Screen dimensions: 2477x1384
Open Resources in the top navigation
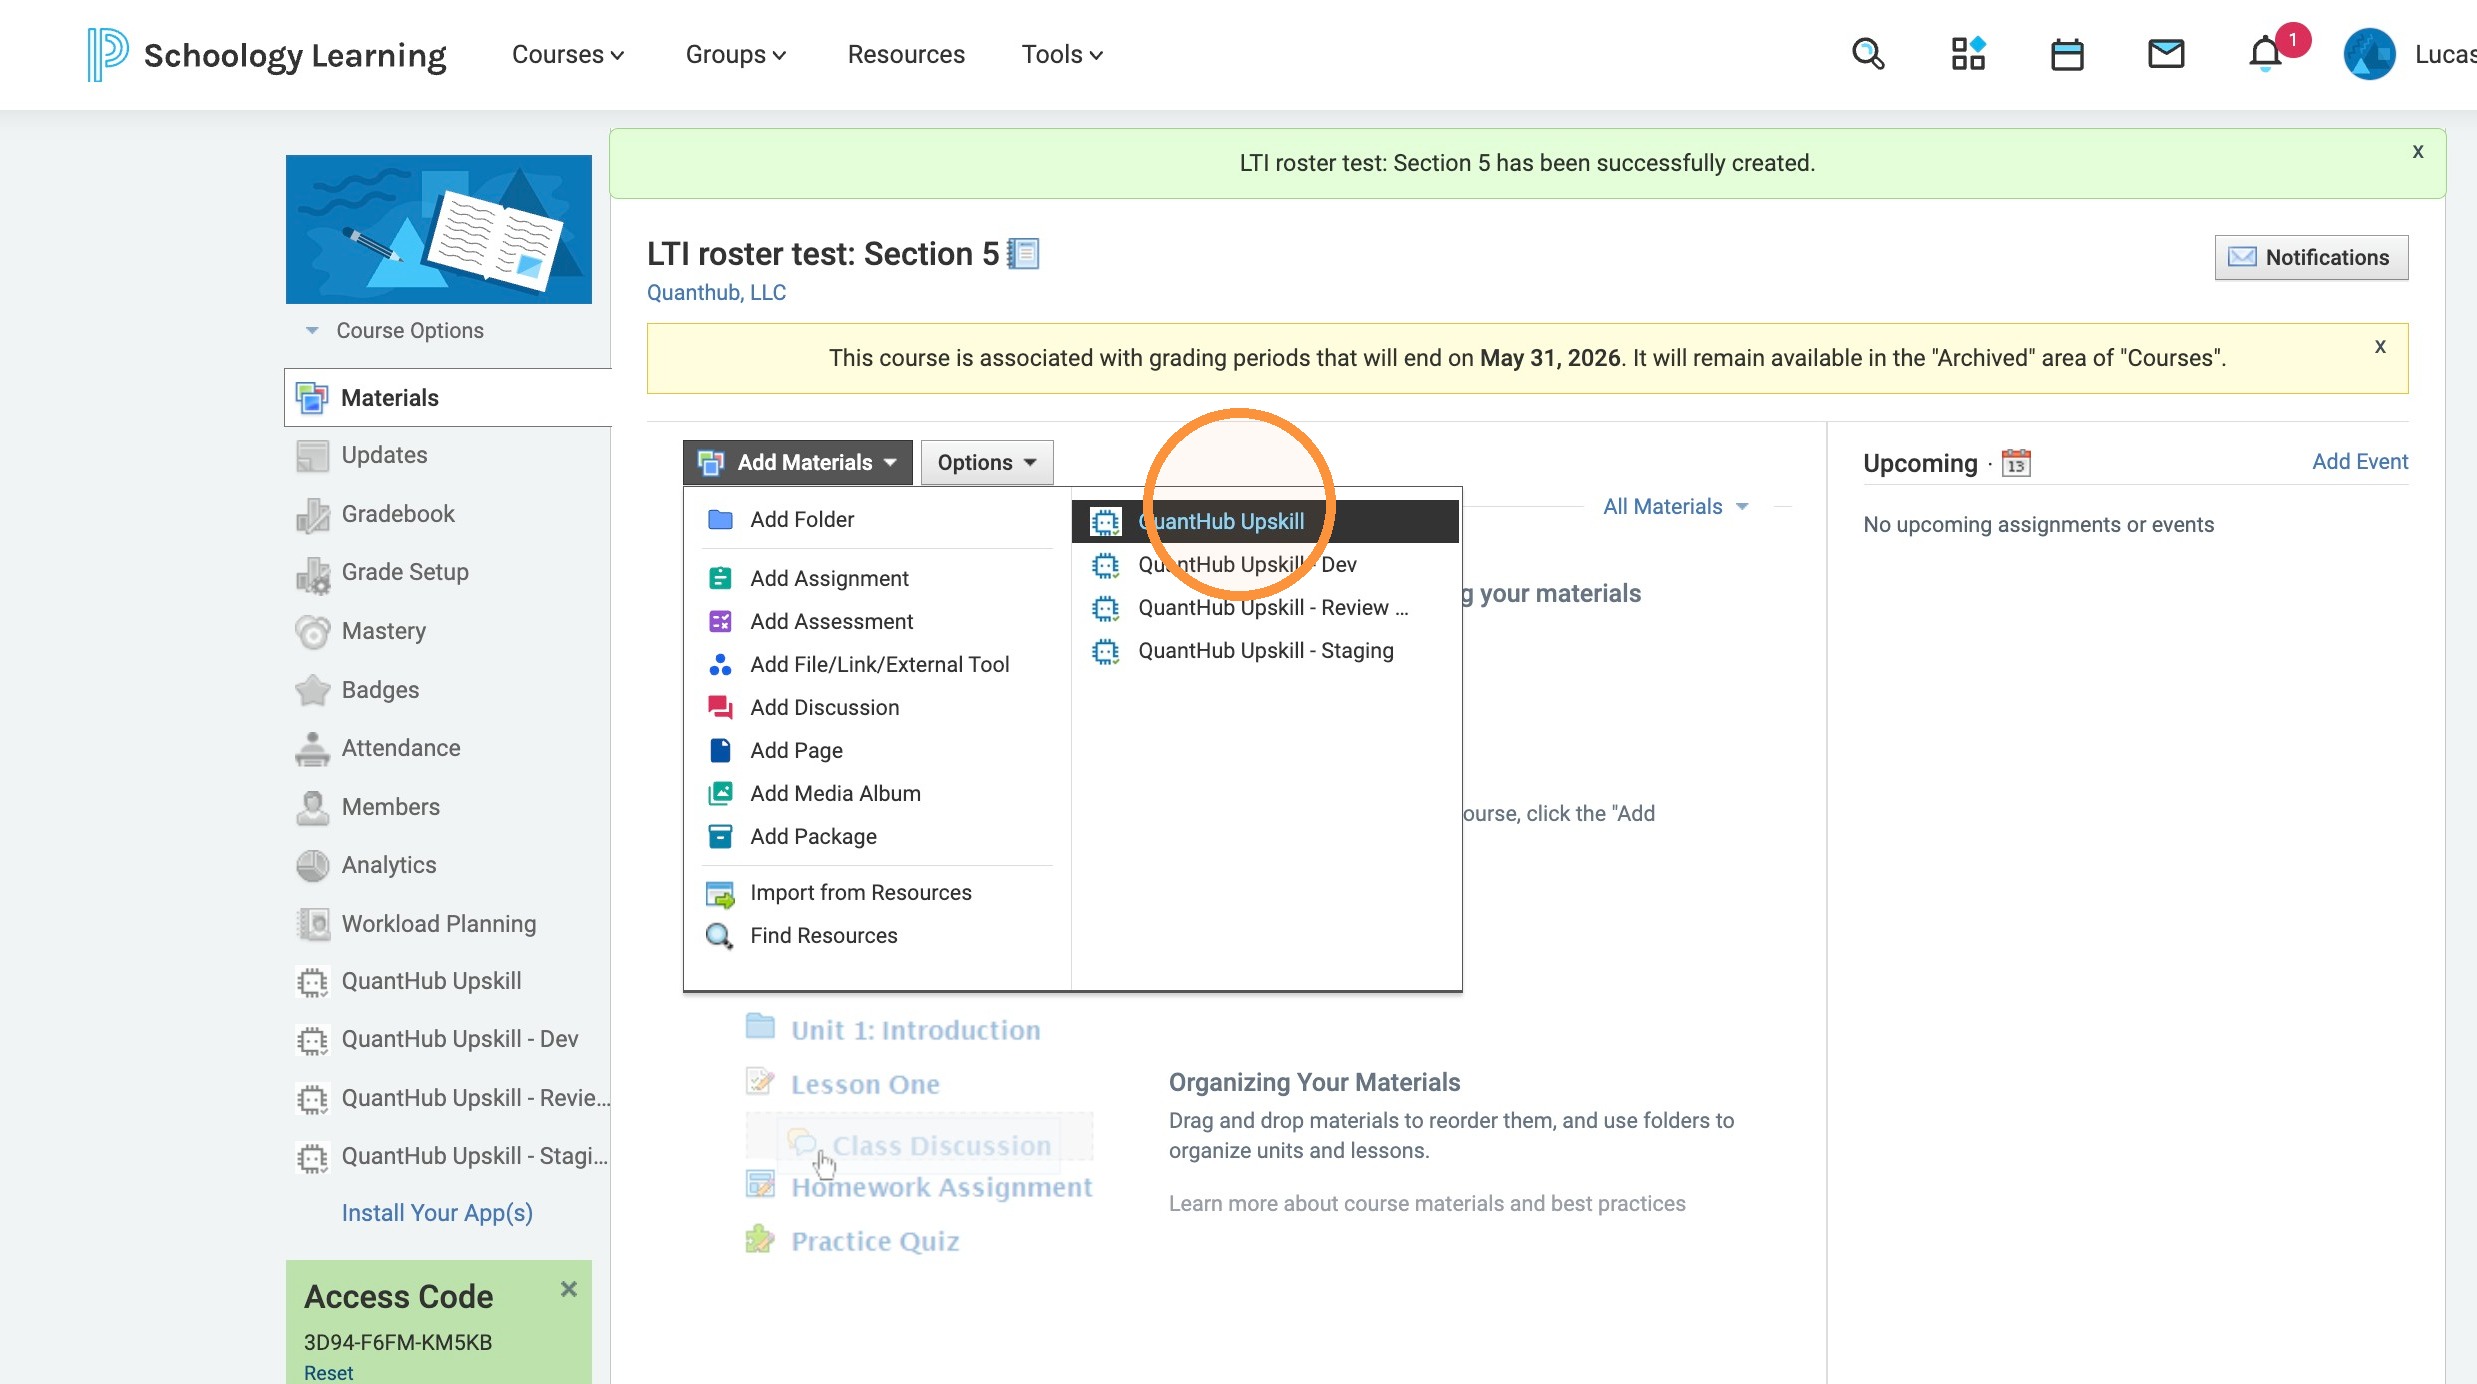[906, 54]
